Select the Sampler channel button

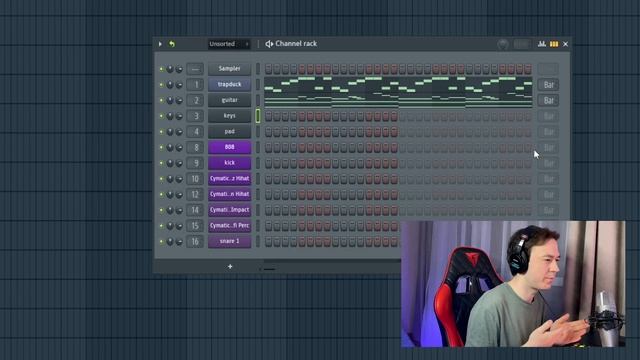click(x=229, y=69)
